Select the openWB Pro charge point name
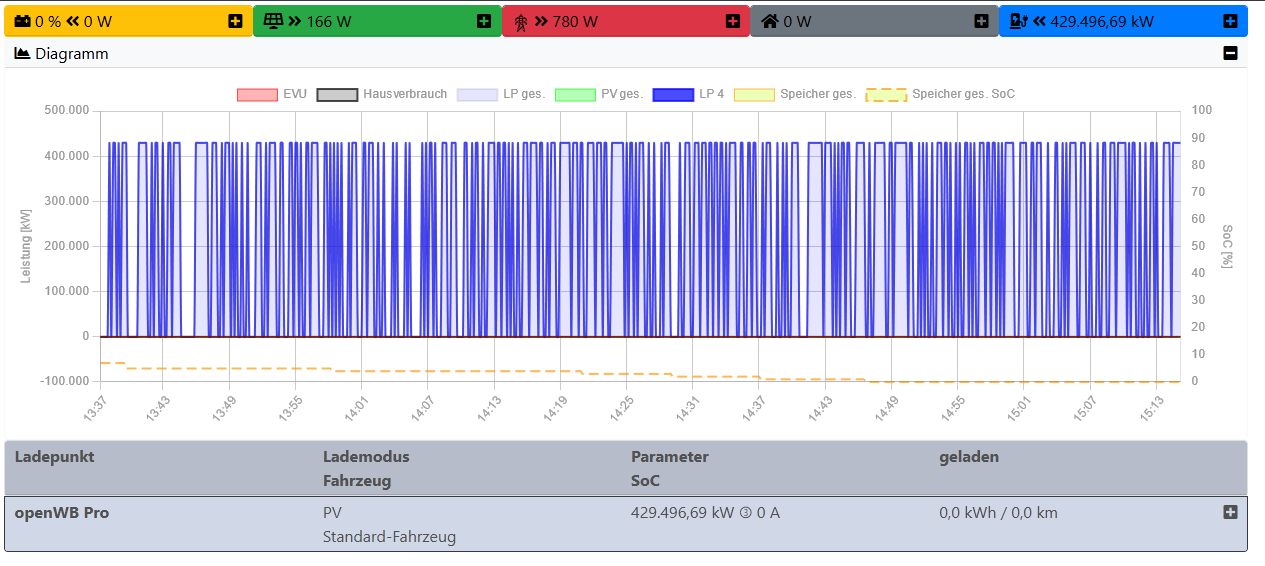Screen dimensions: 1265x566 61,513
